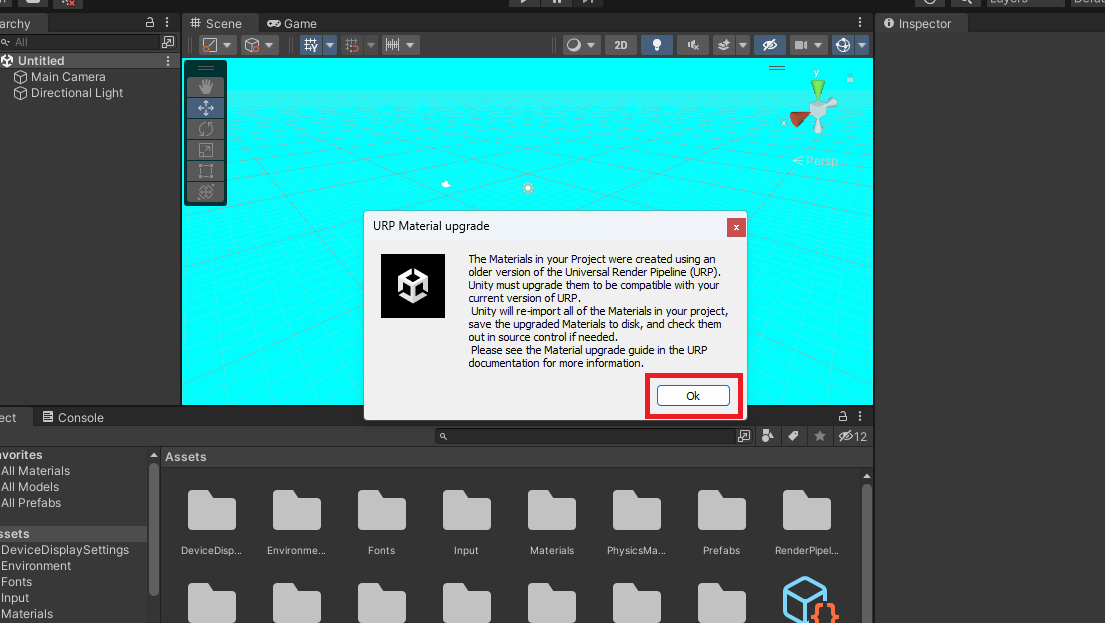The height and width of the screenshot is (623, 1105).
Task: Switch to the Game tab
Action: coord(292,23)
